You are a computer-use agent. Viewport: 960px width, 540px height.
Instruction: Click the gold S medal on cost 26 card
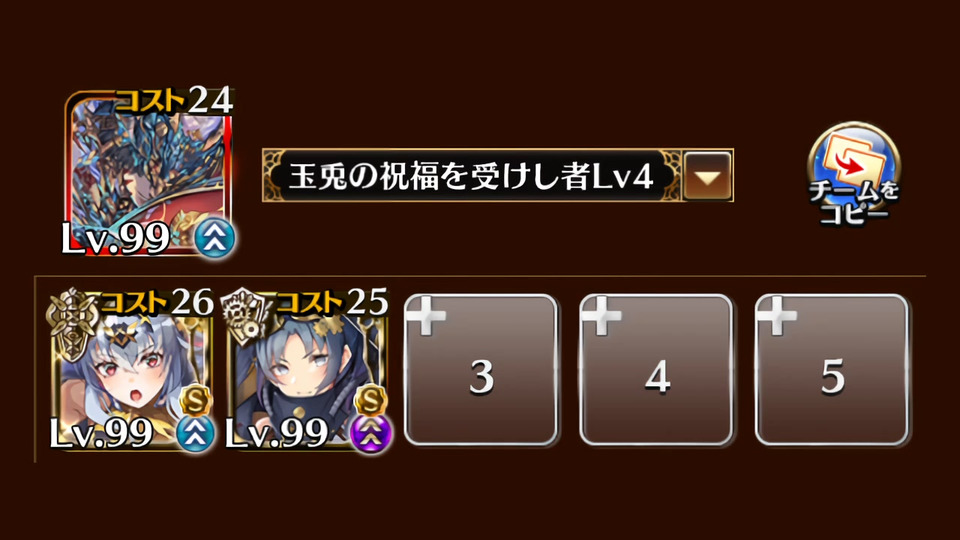point(195,400)
